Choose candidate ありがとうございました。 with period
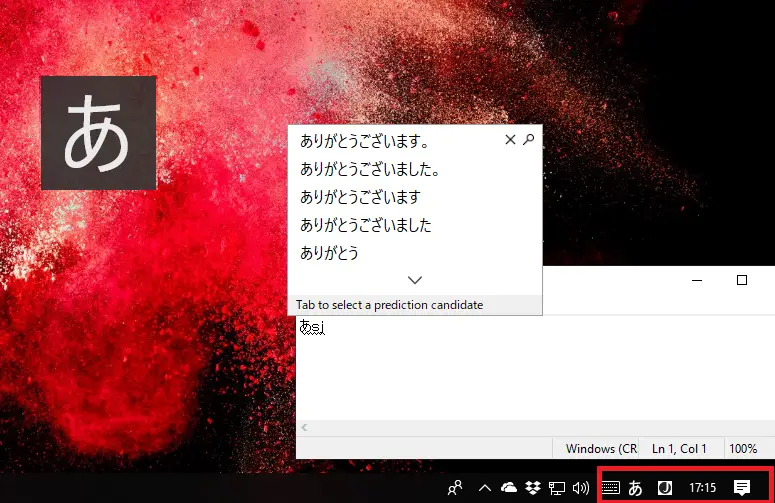 tap(370, 169)
